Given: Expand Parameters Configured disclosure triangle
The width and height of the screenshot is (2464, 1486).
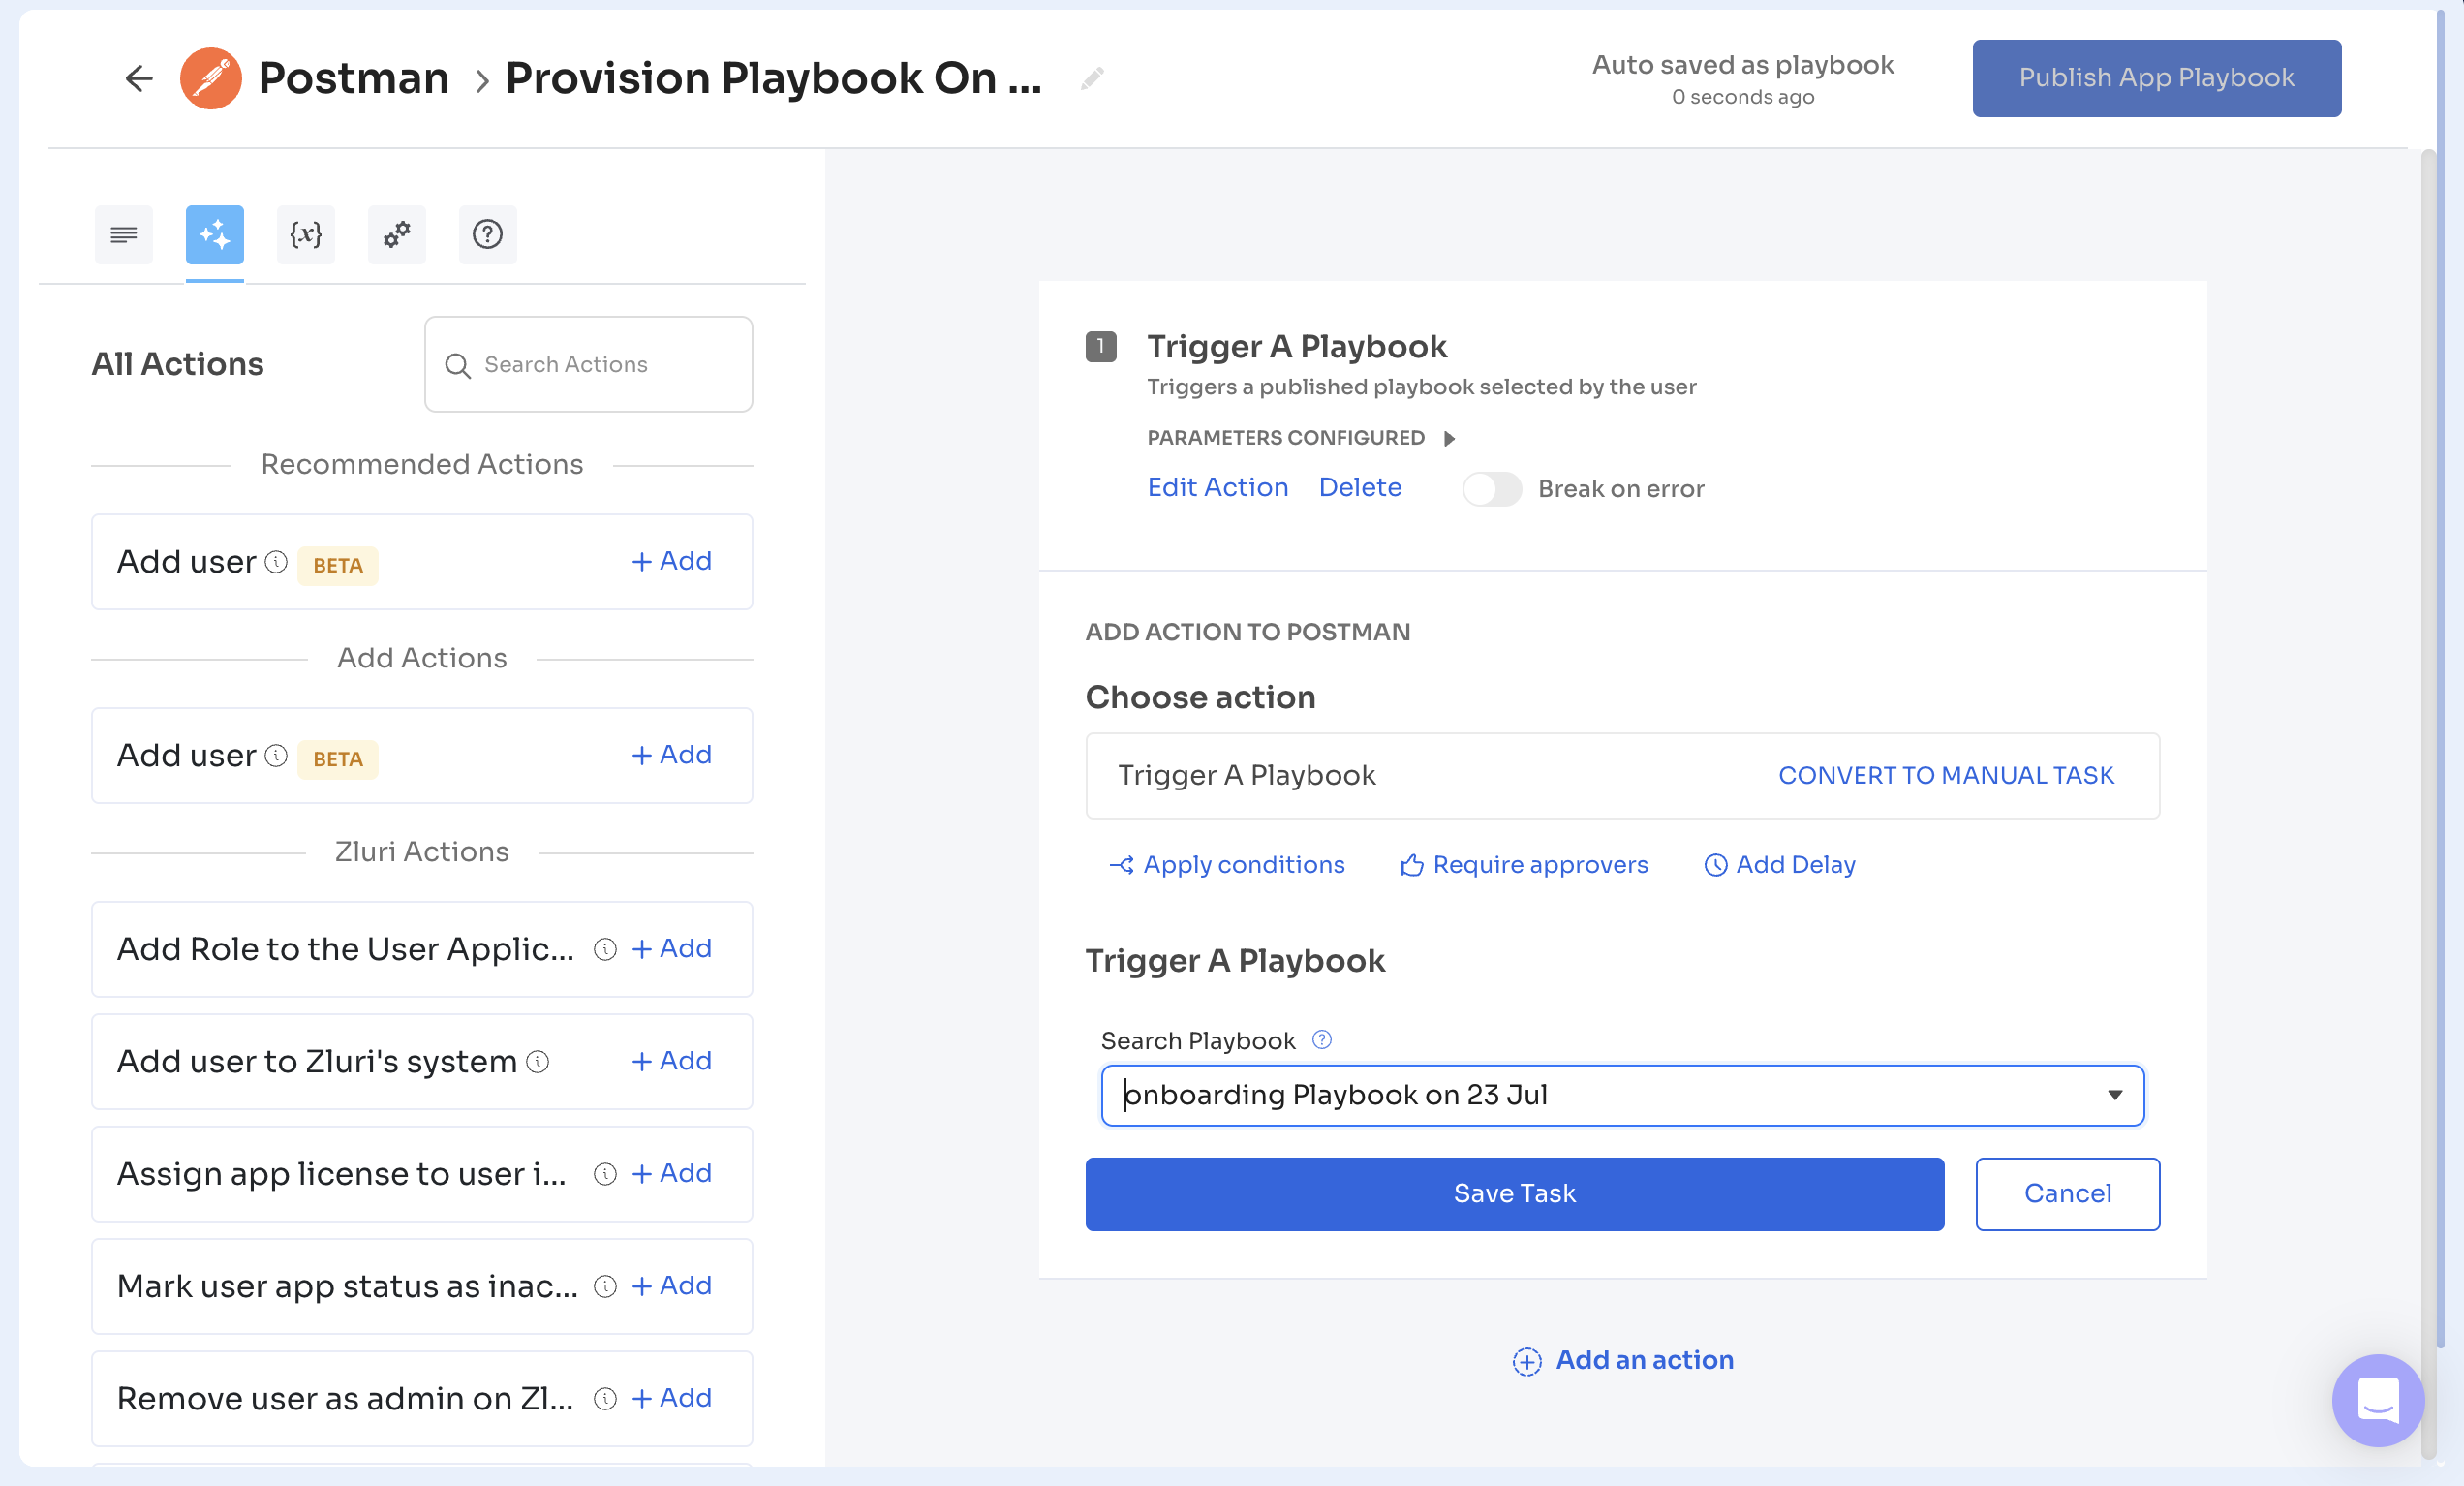Looking at the screenshot, I should pyautogui.click(x=1449, y=438).
